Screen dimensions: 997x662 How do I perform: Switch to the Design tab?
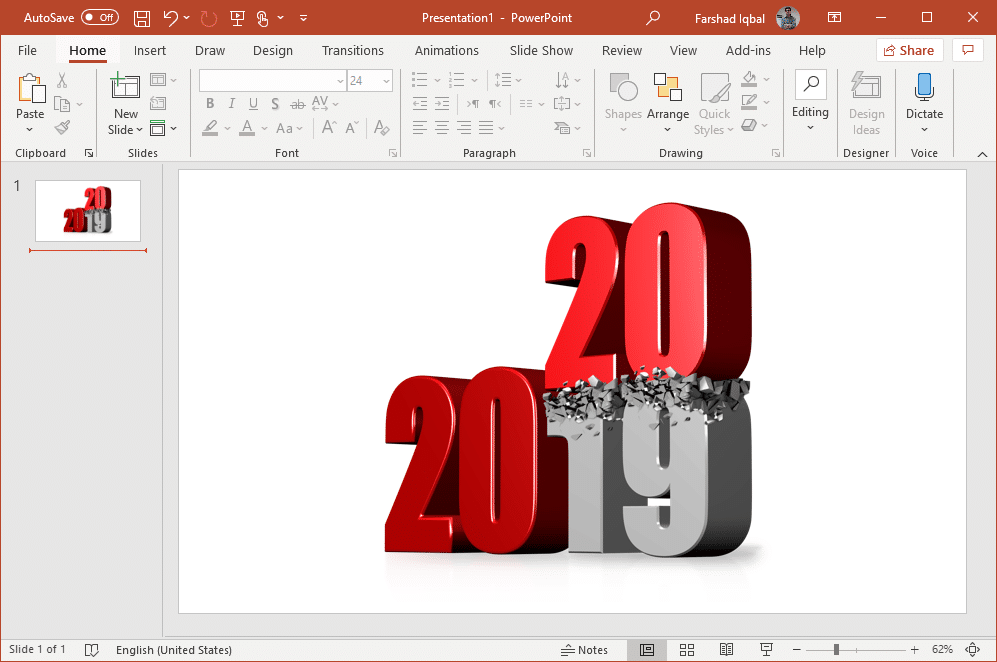point(273,50)
